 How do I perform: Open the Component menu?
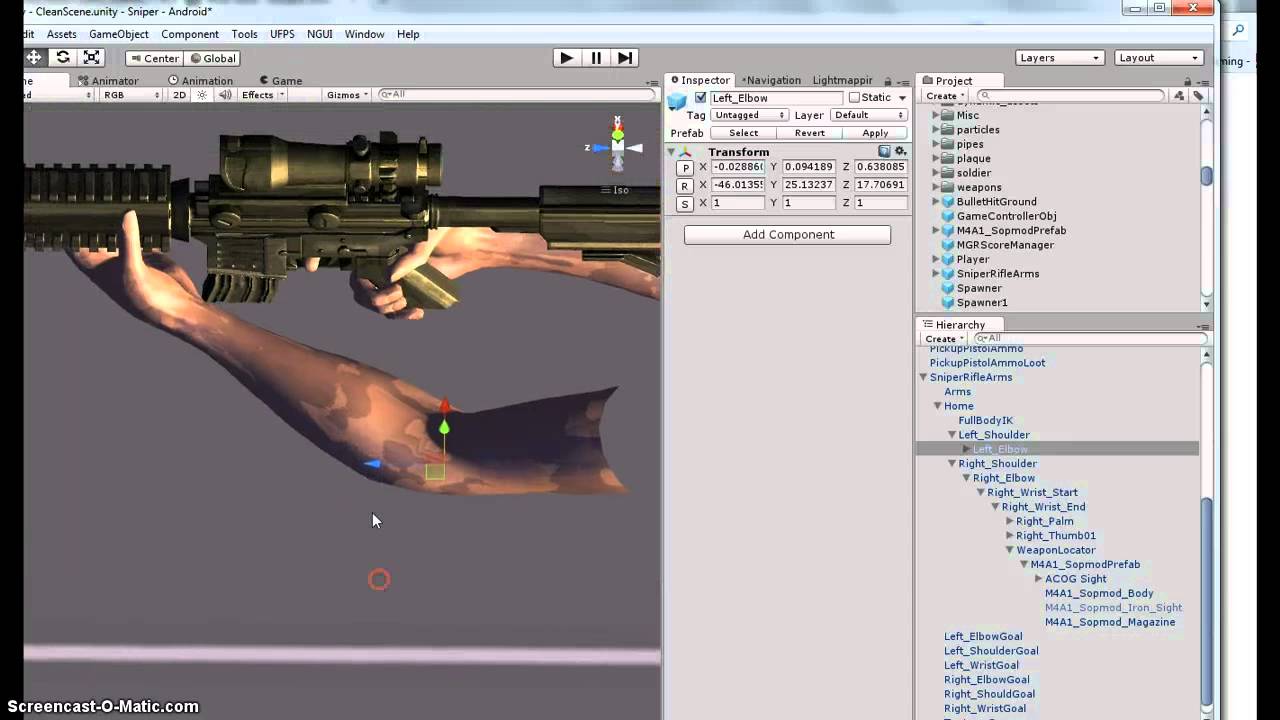[190, 34]
